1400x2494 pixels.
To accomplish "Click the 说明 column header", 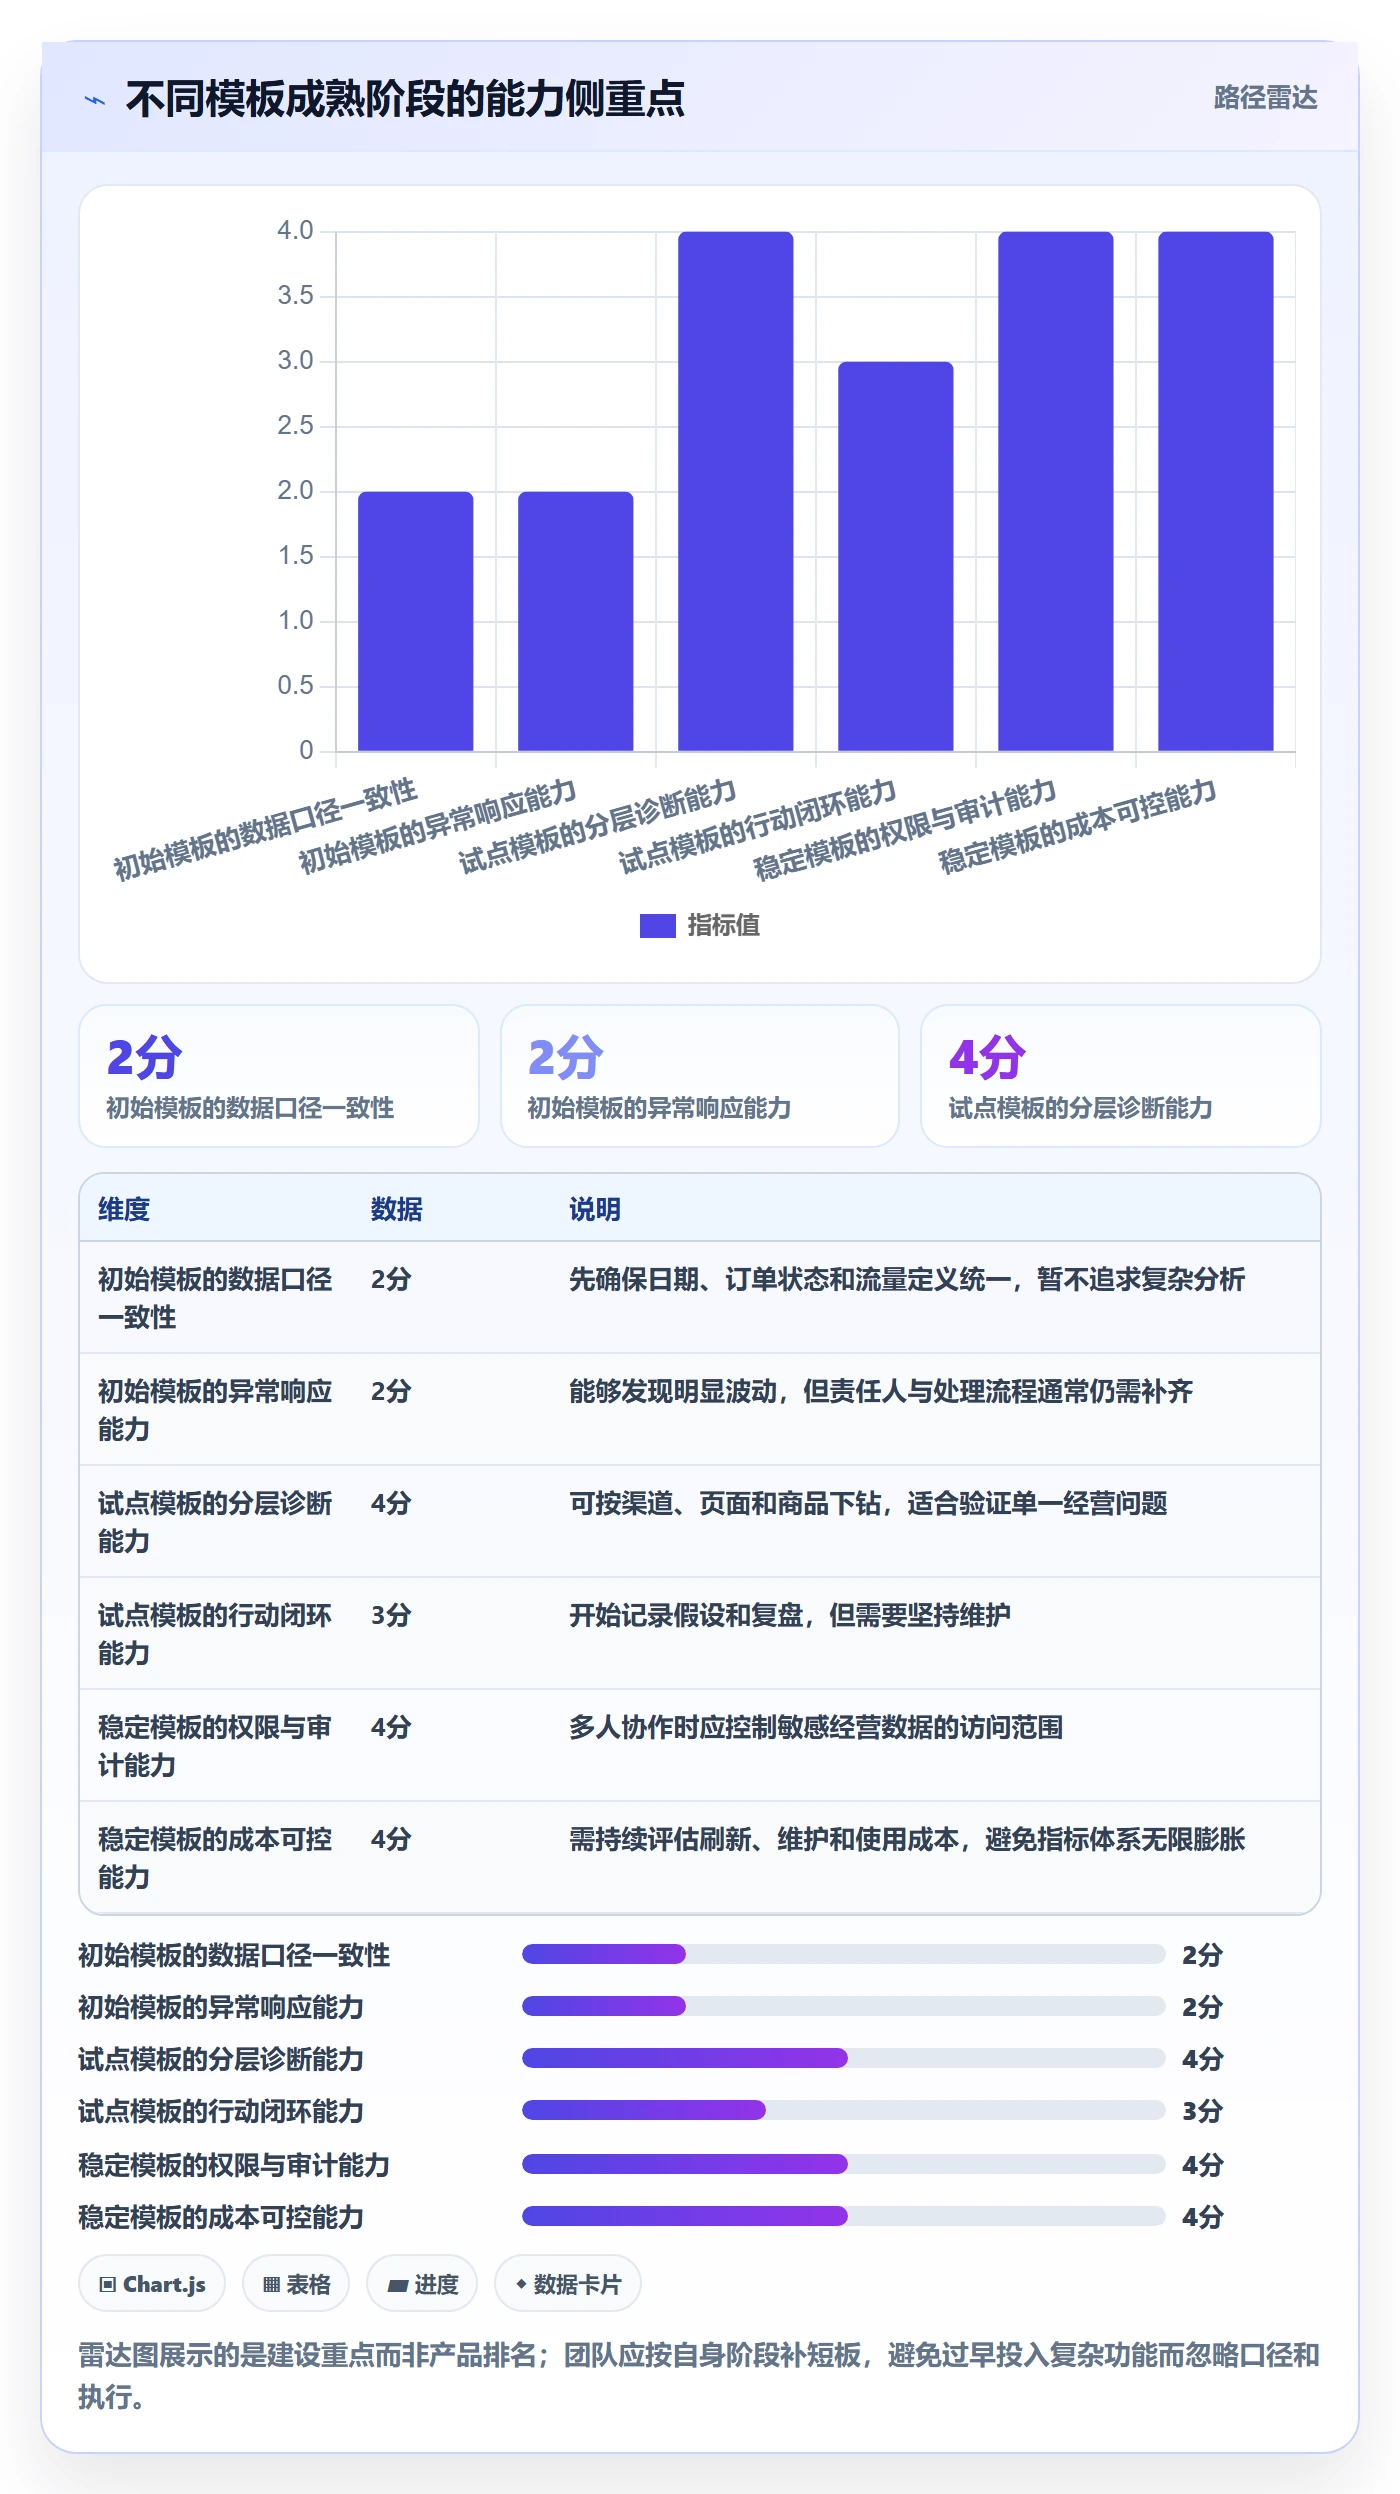I will point(595,1209).
